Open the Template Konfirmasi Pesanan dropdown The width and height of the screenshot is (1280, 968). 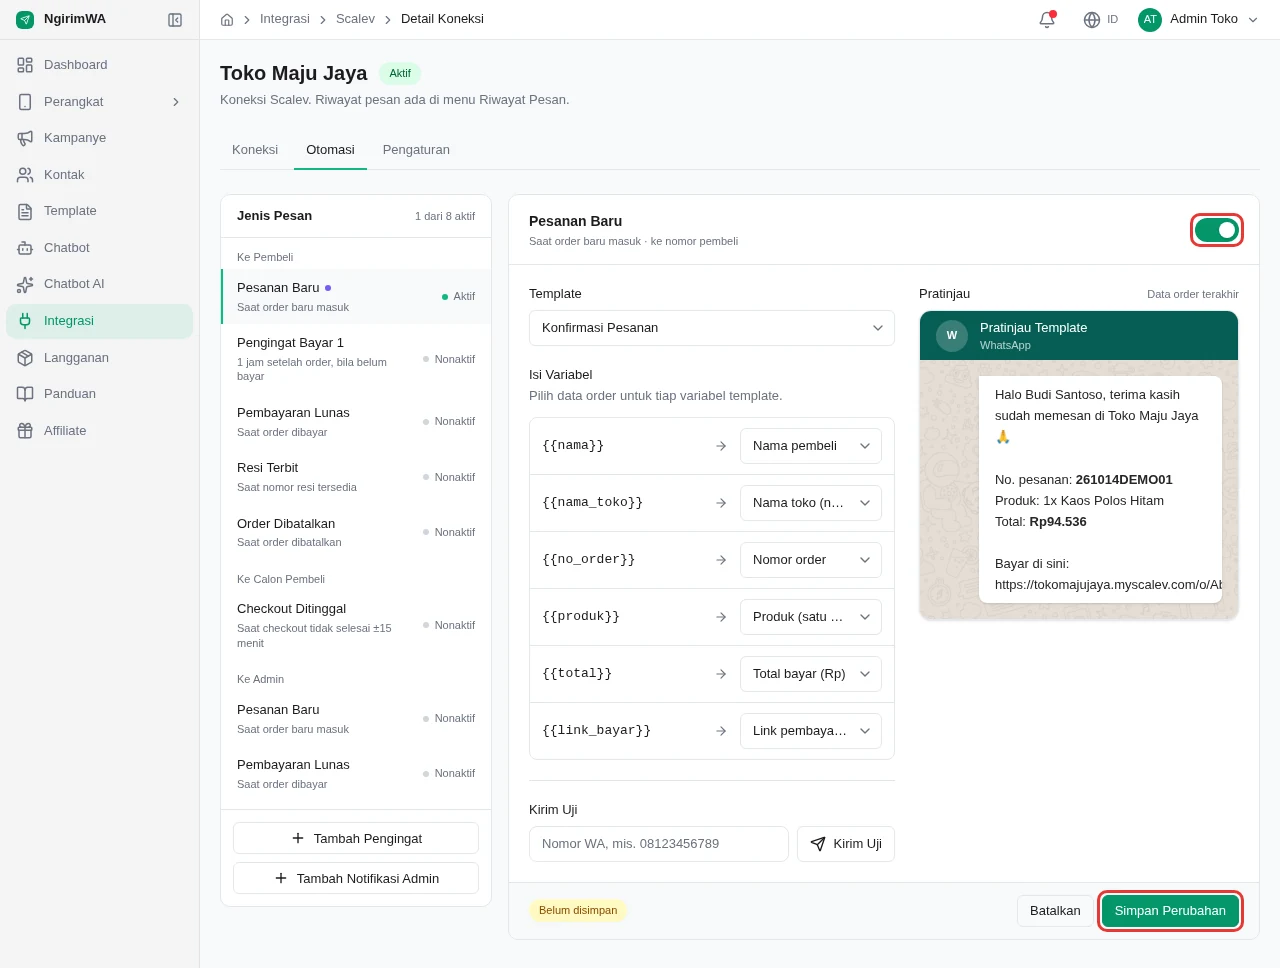712,328
